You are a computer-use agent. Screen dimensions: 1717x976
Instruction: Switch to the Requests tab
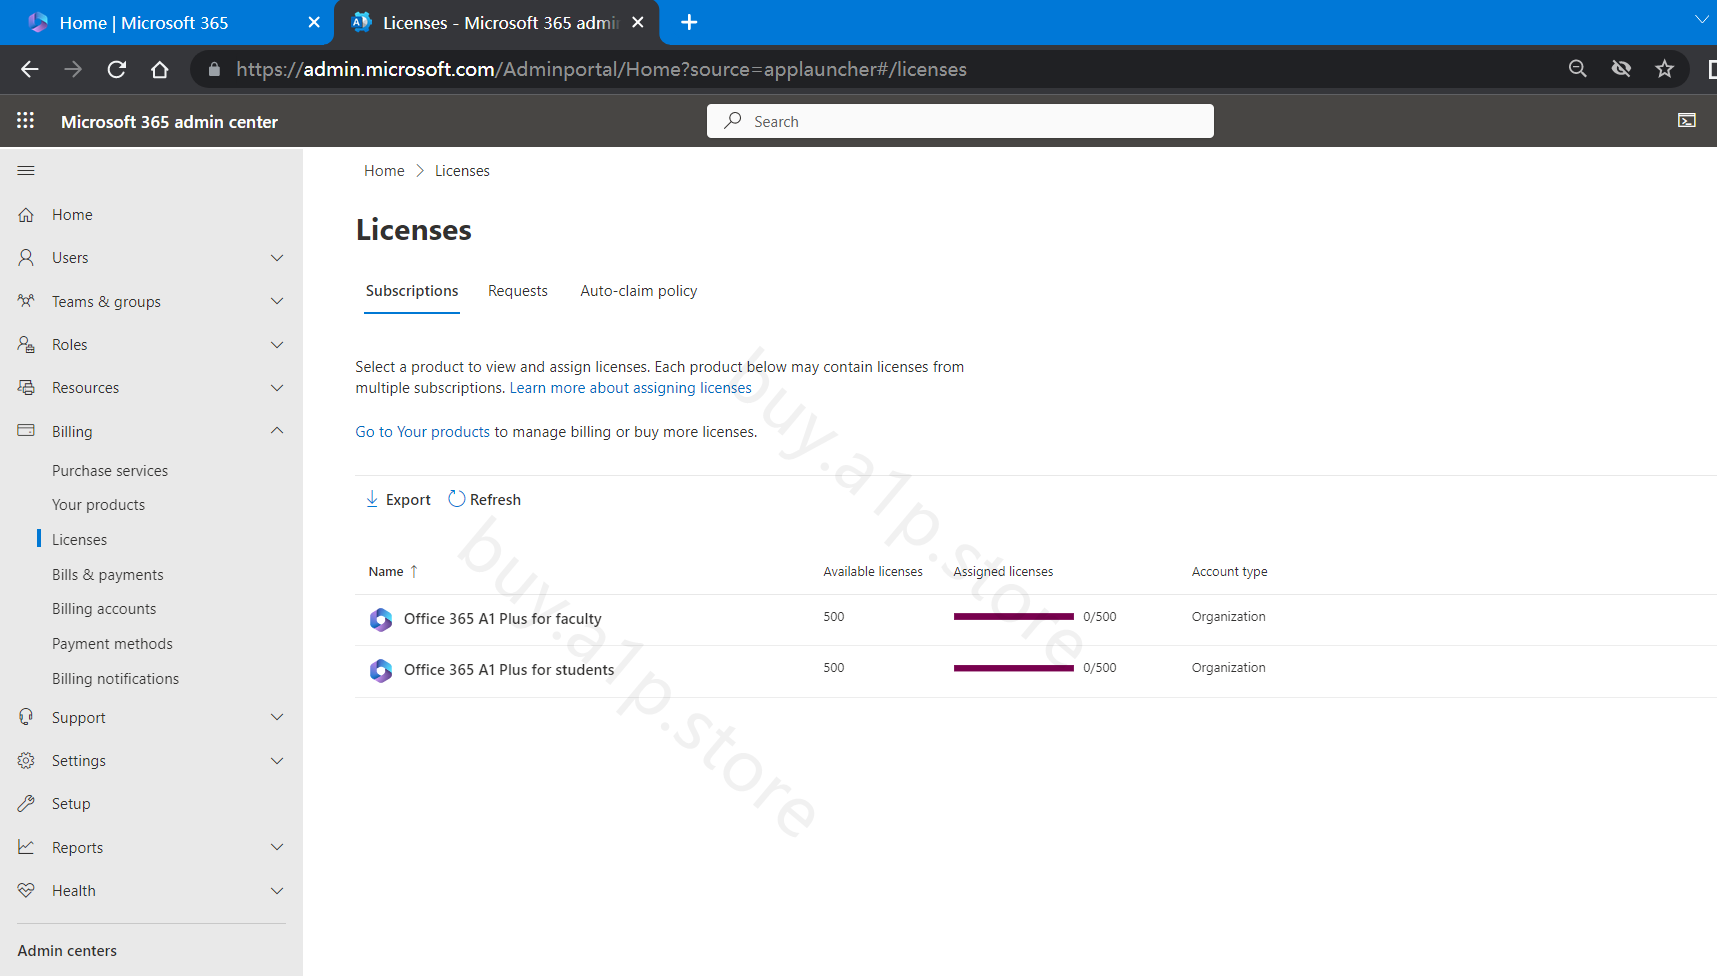point(518,291)
